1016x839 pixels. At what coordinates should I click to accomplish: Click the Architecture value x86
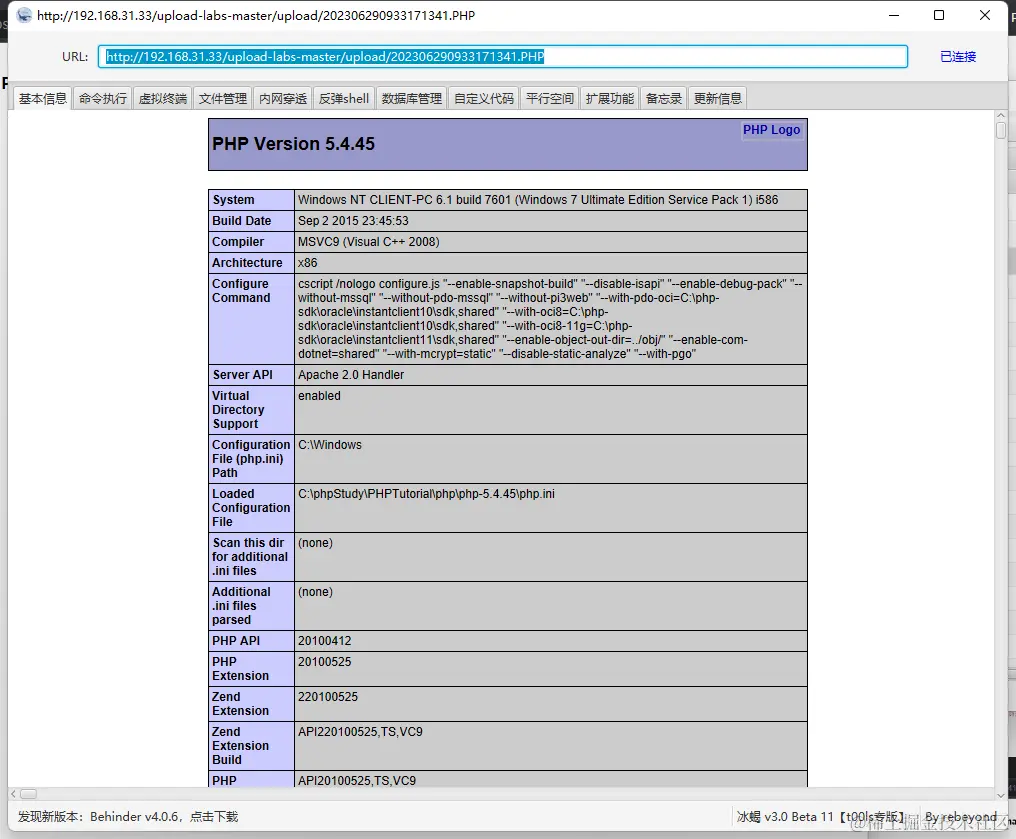pyautogui.click(x=308, y=262)
